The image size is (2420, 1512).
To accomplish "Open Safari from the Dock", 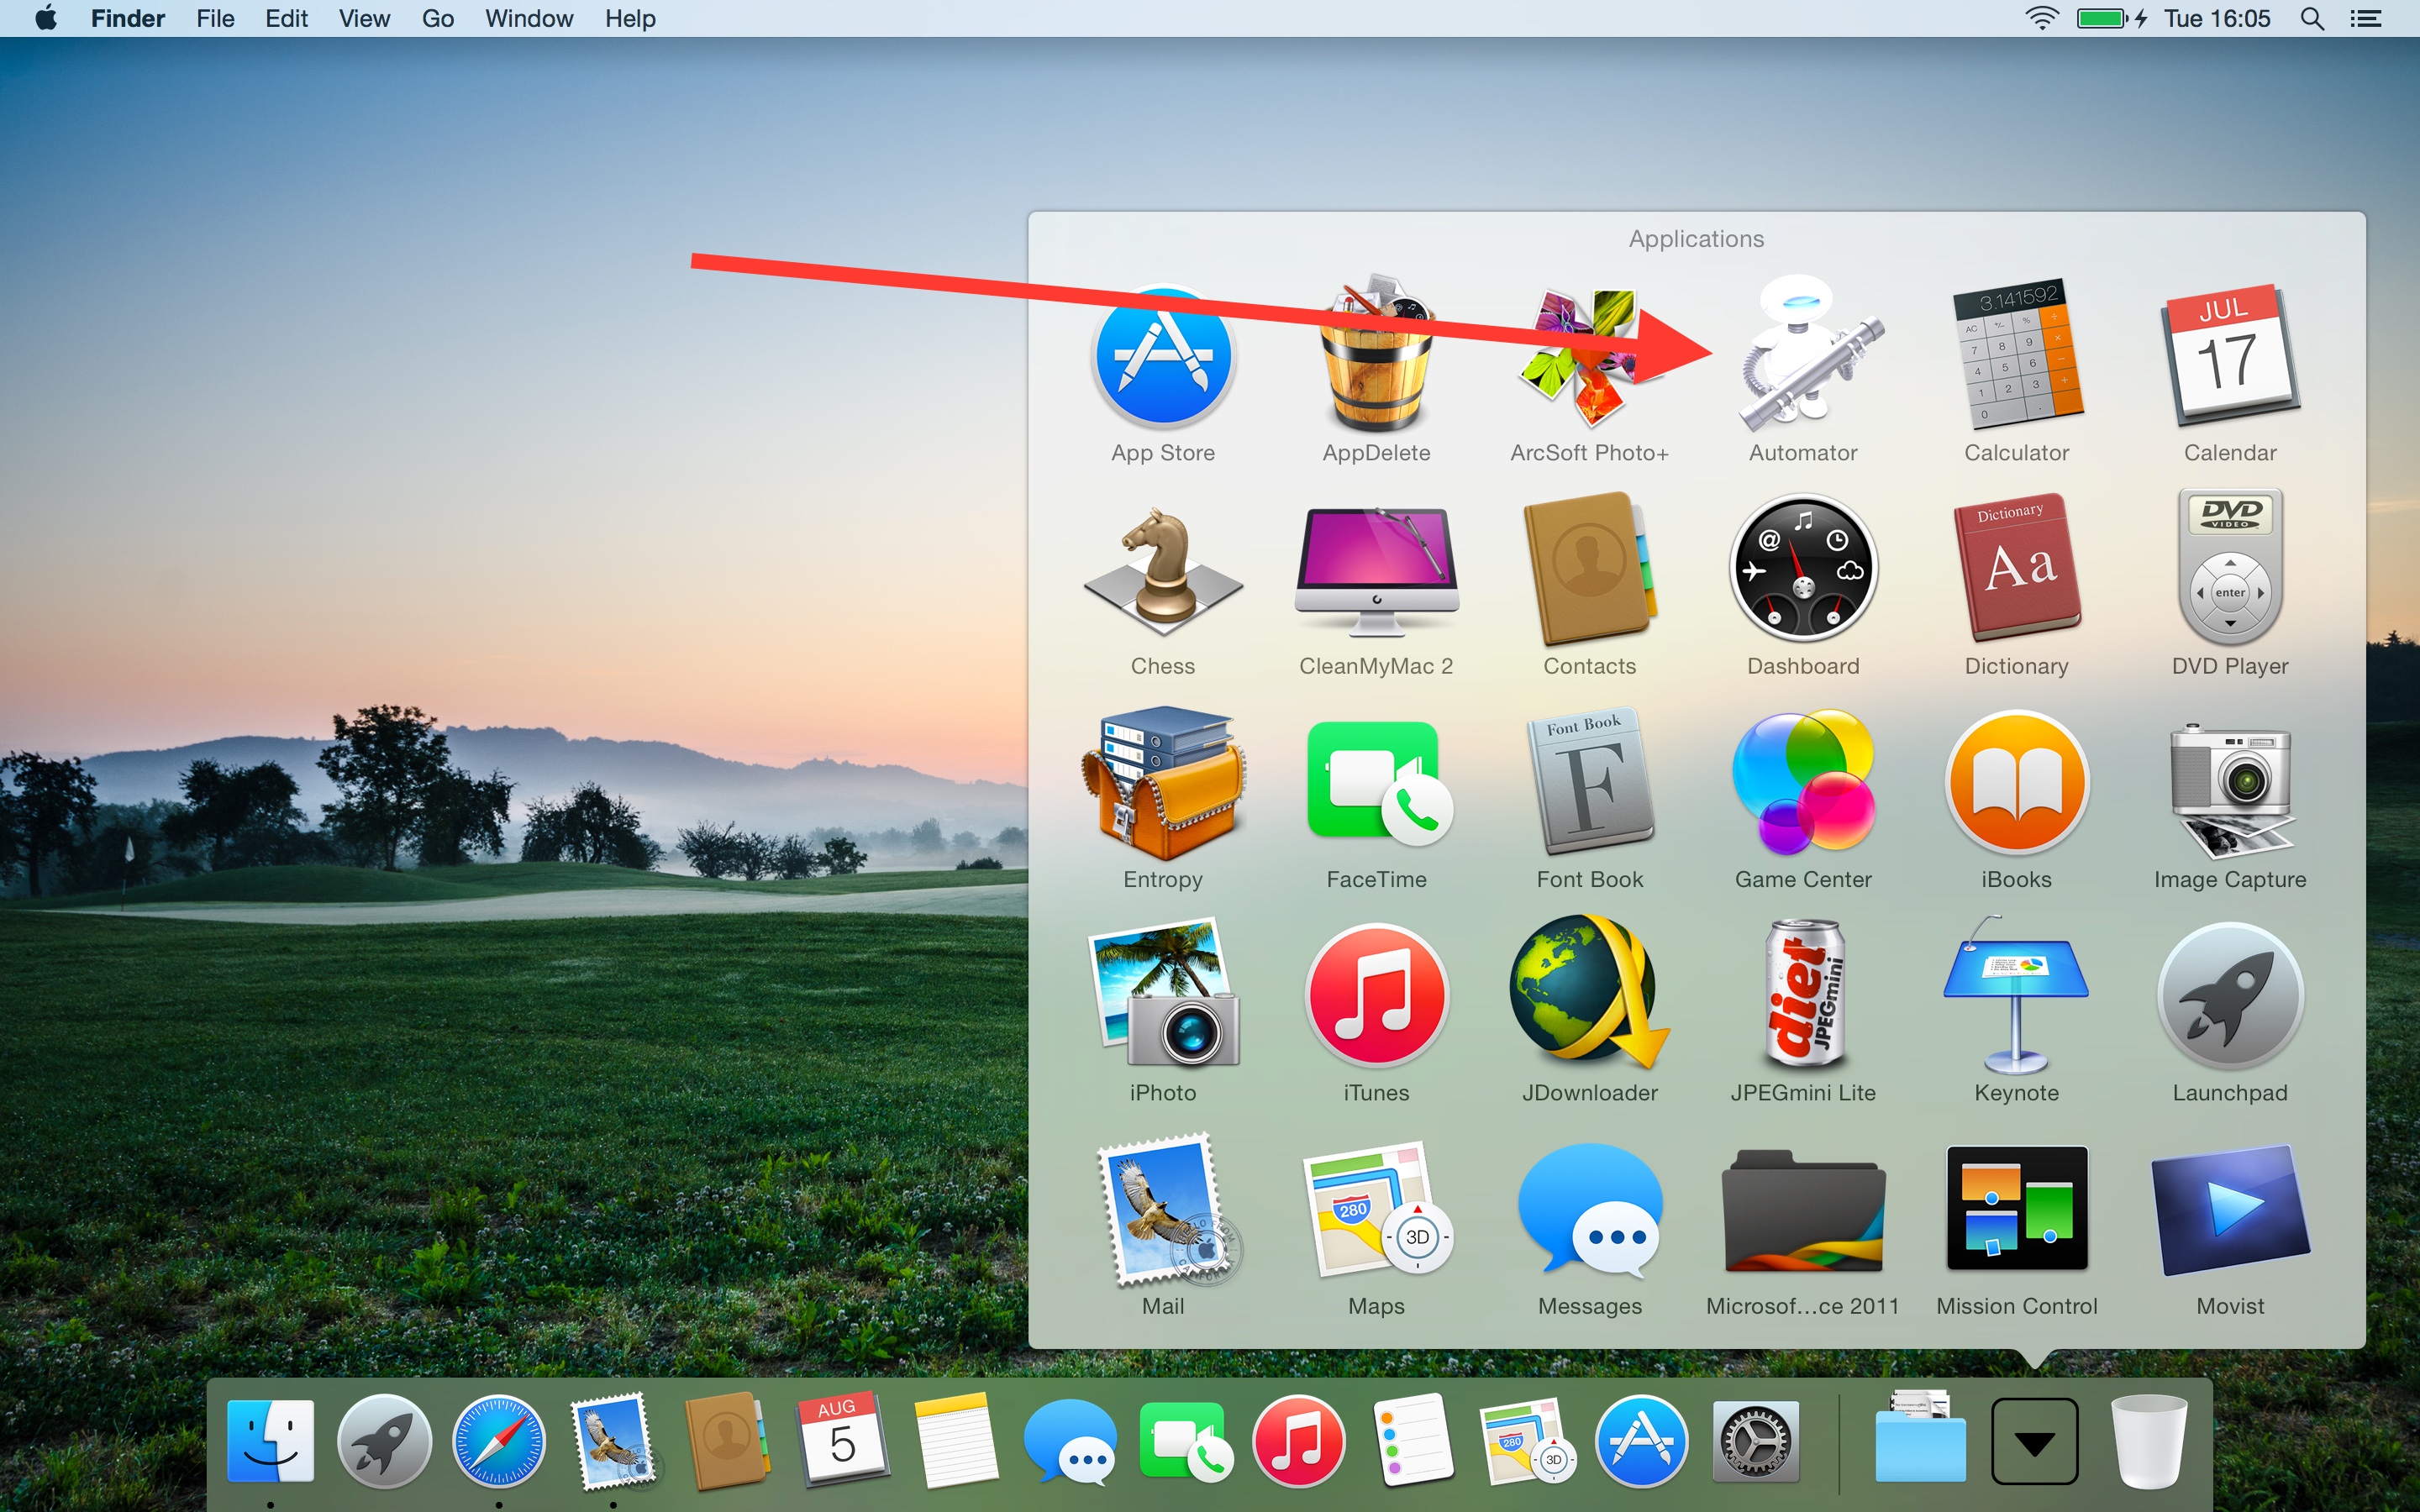I will pyautogui.click(x=499, y=1442).
